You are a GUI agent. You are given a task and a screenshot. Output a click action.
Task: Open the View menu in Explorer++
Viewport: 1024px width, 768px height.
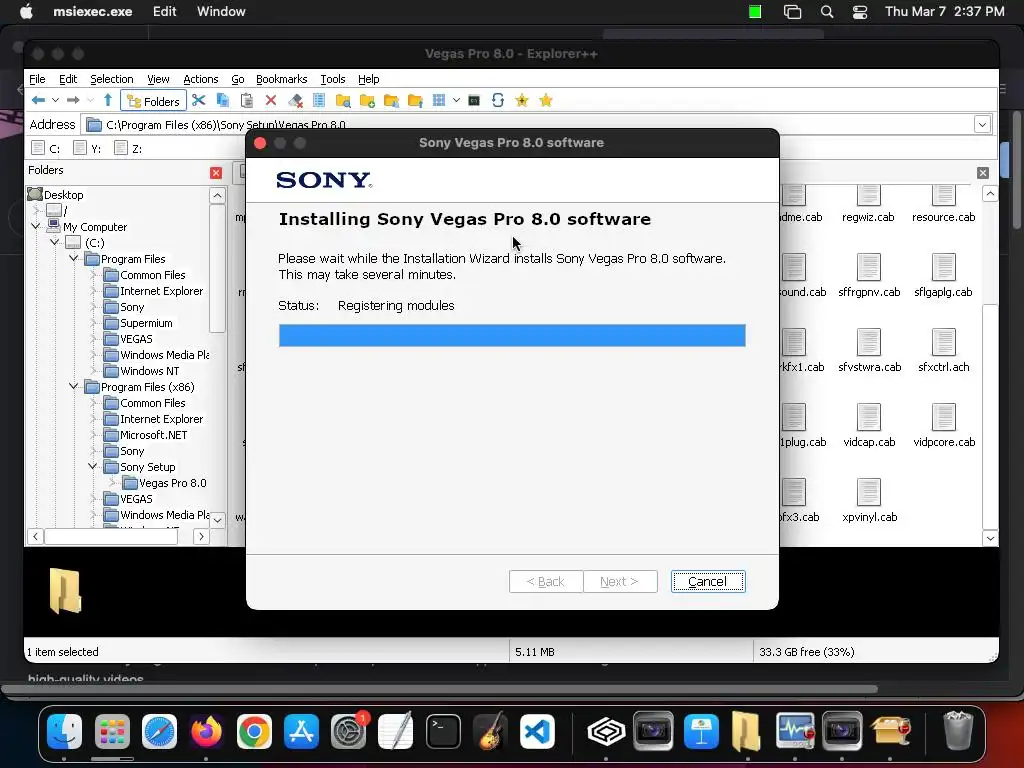pyautogui.click(x=158, y=79)
